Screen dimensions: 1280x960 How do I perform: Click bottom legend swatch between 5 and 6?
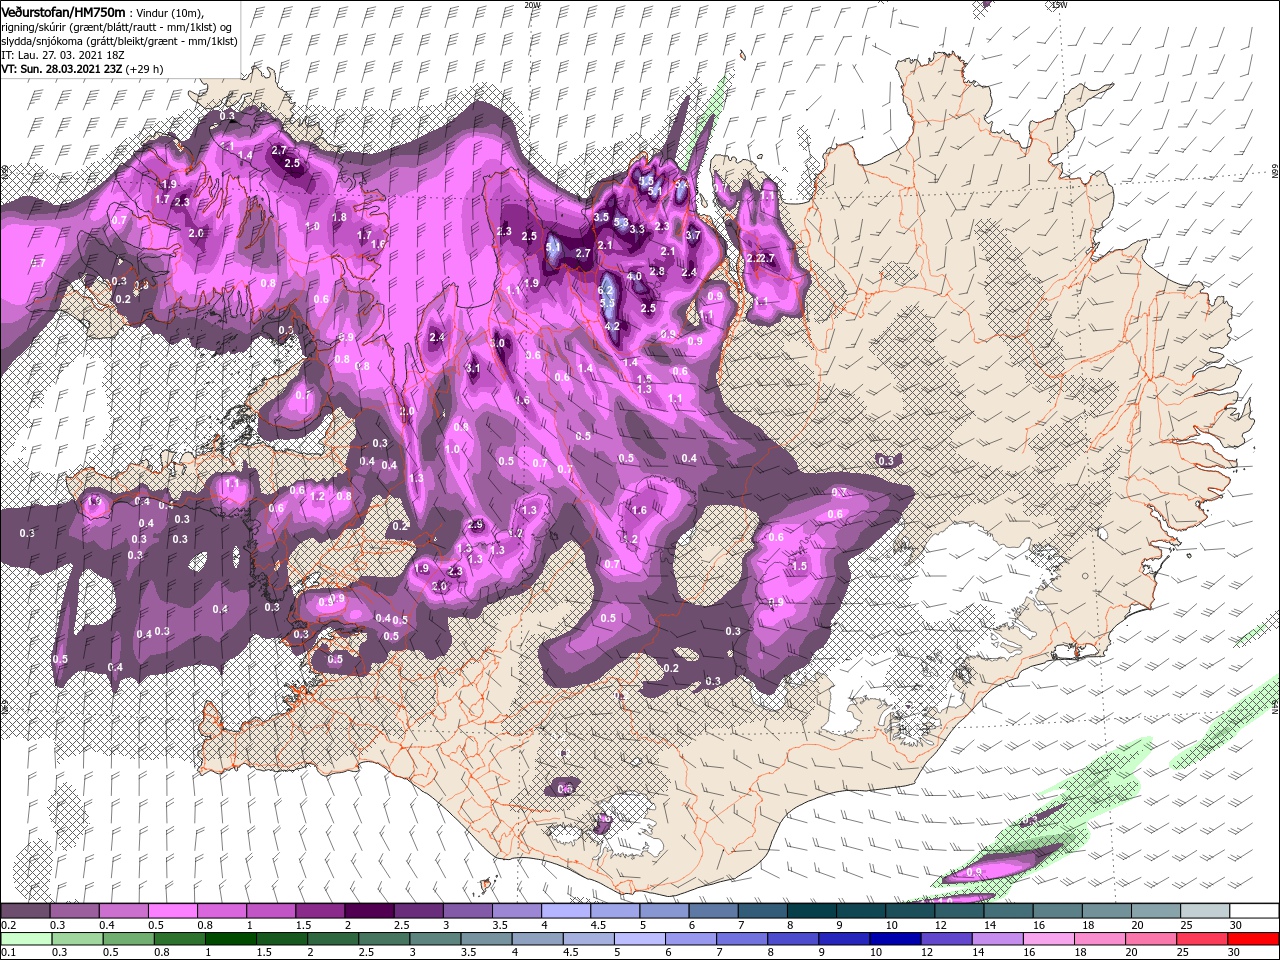click(x=639, y=939)
